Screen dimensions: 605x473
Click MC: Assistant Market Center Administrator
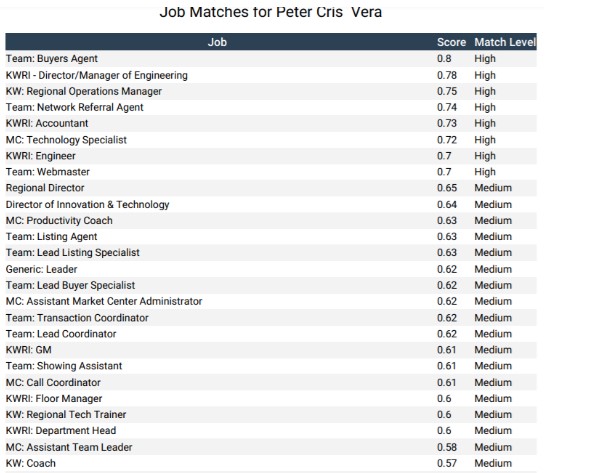click(104, 301)
